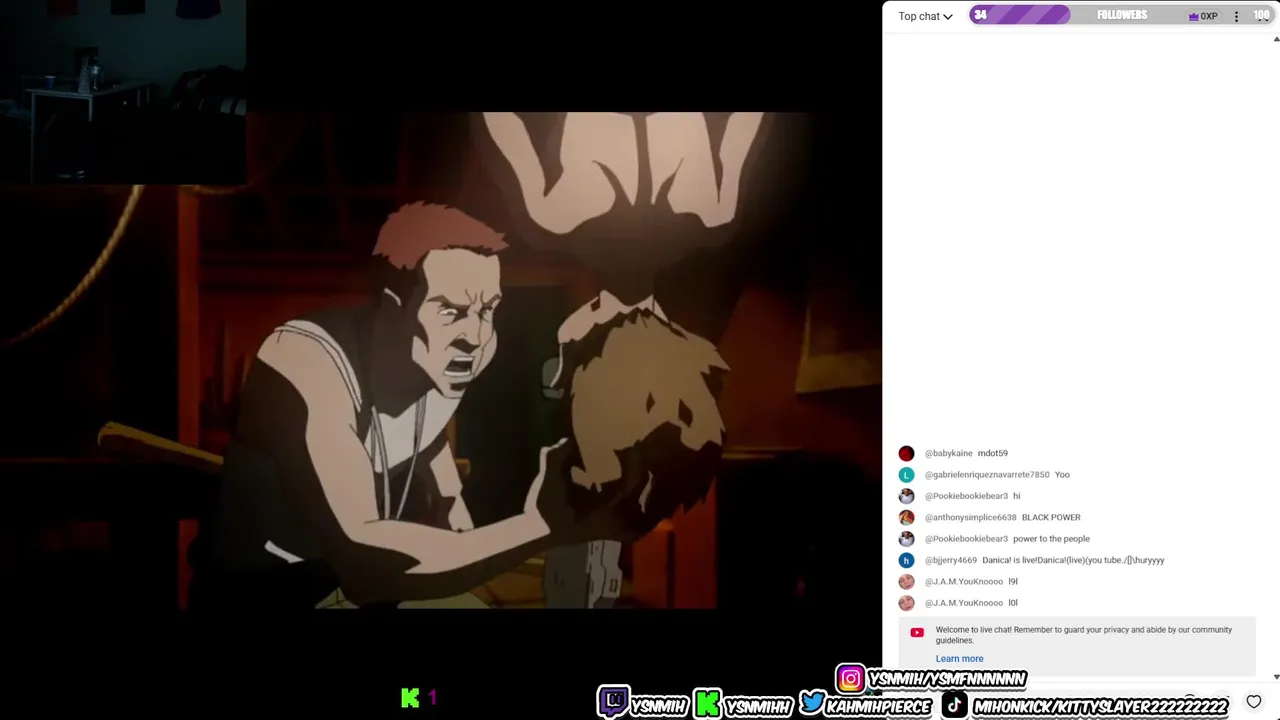The image size is (1280, 720).
Task: Click the heart reaction icon
Action: click(1254, 702)
